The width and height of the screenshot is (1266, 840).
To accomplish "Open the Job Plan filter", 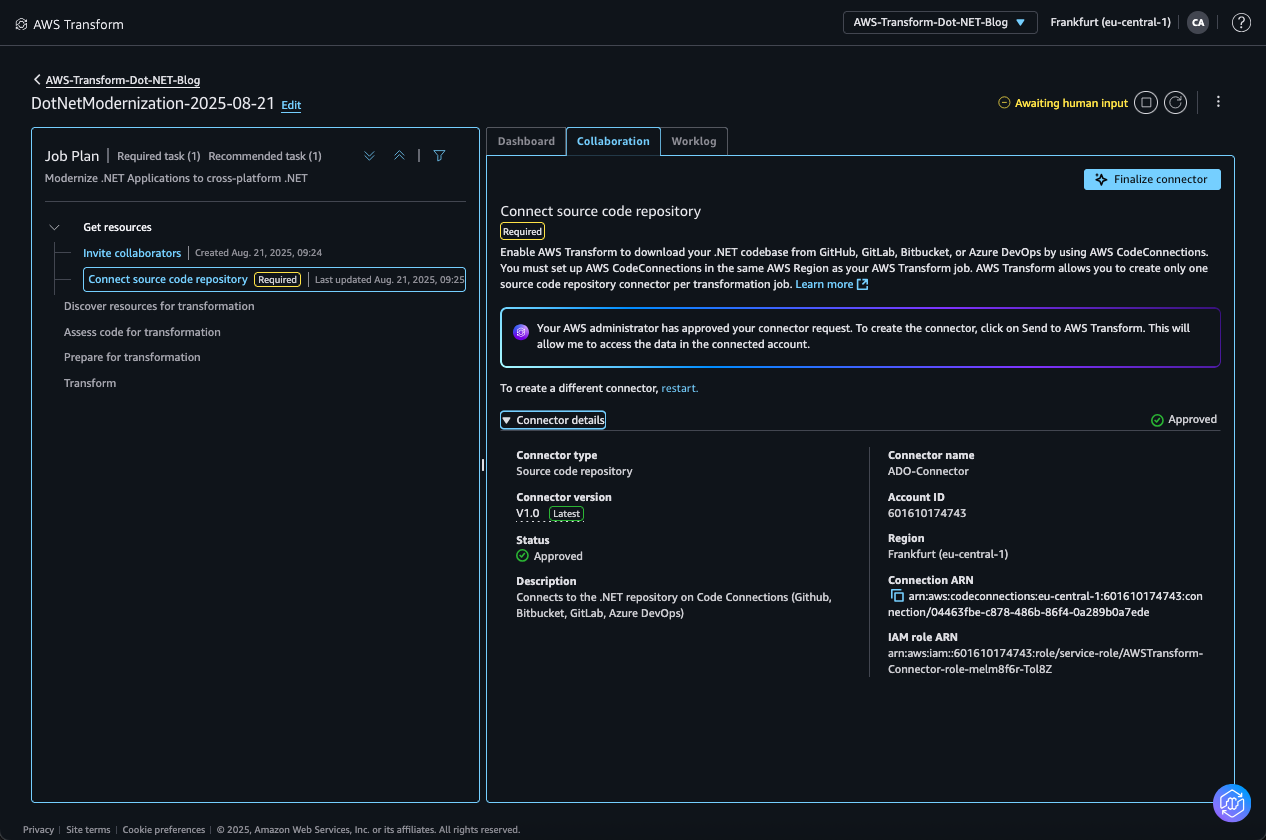I will coord(439,155).
